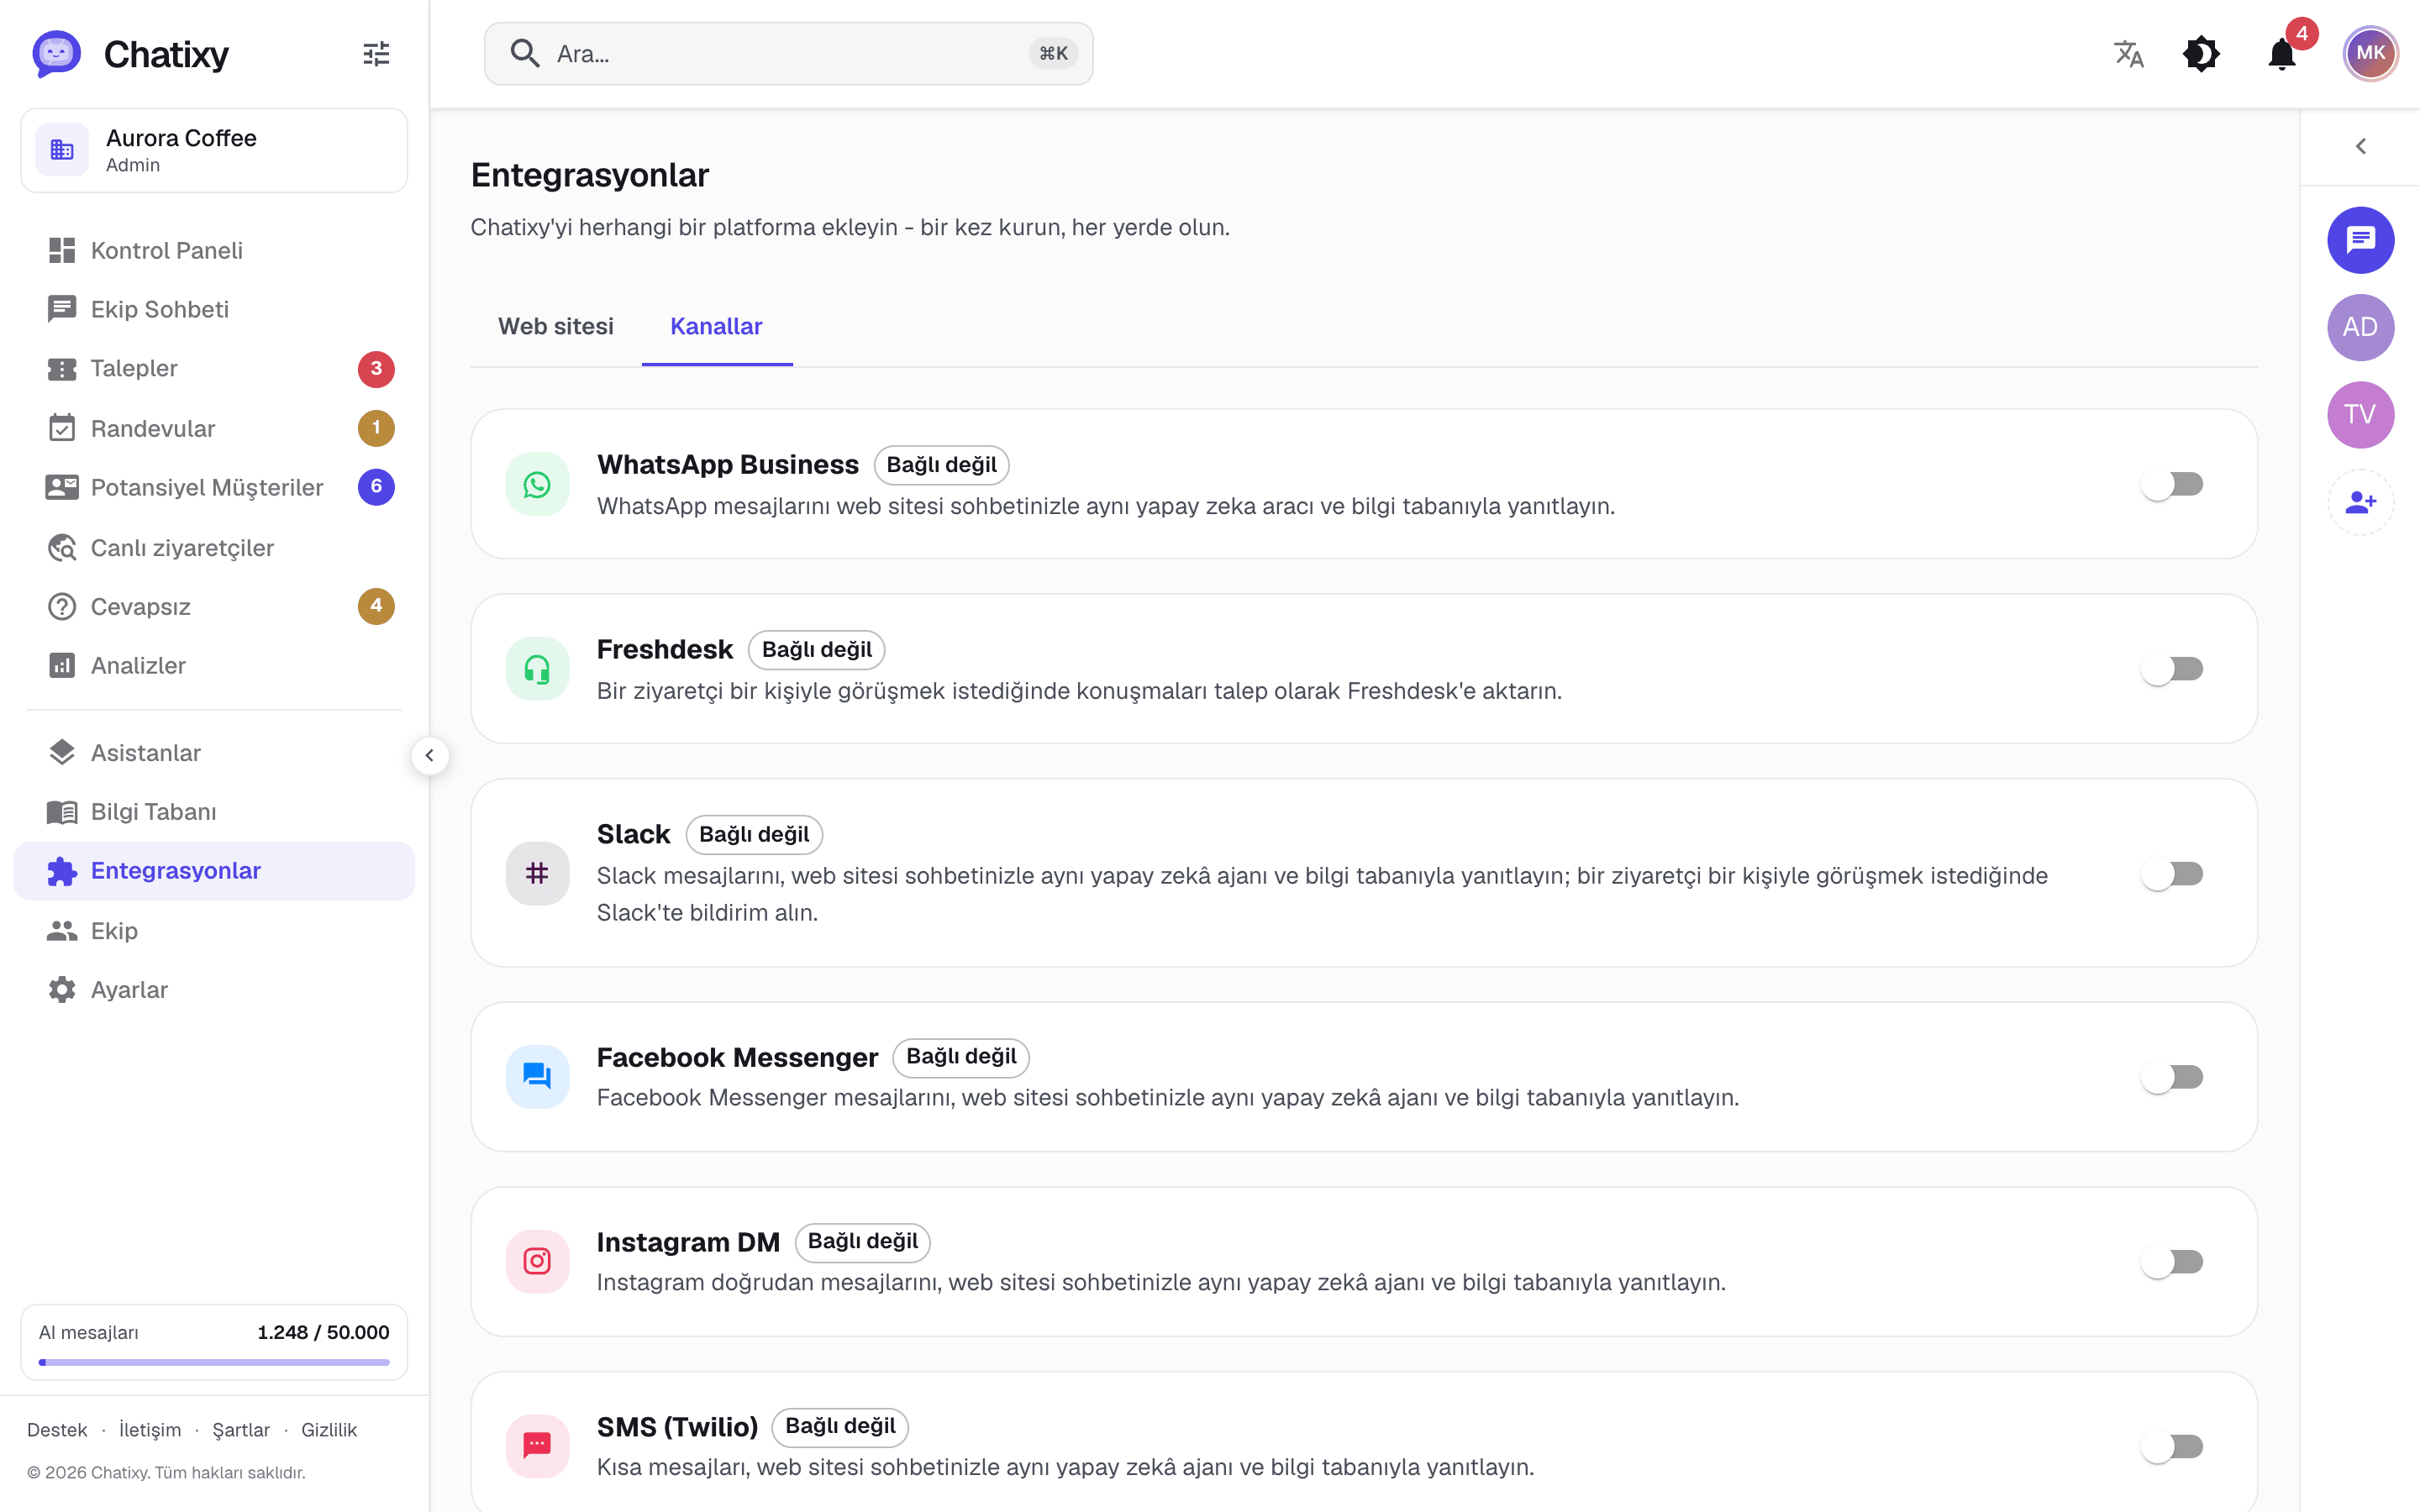Open Potansiyel Müşteriler menu item
This screenshot has height=1512, width=2420.
tap(214, 487)
